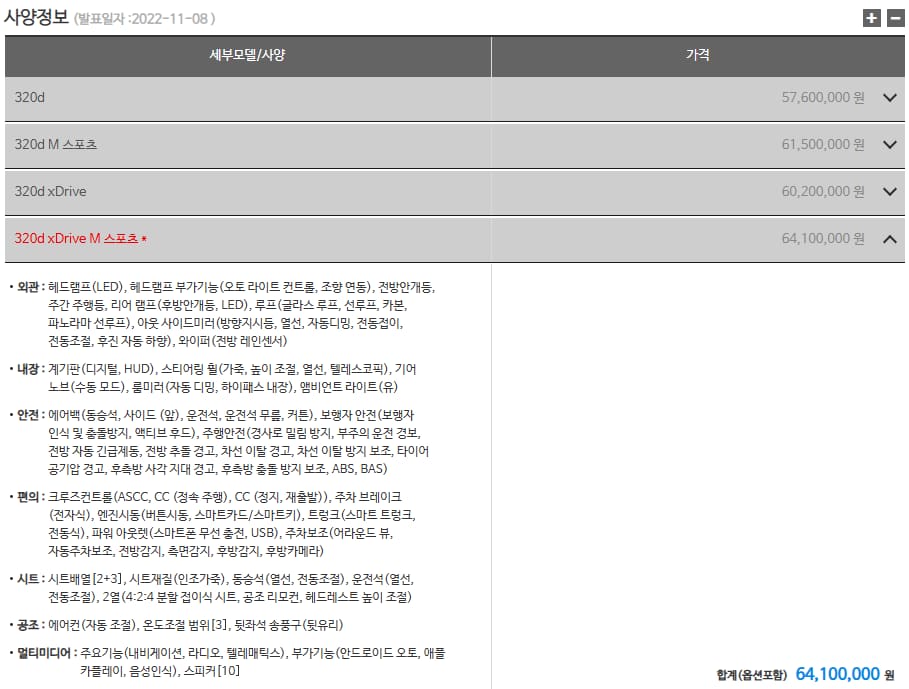Expand the 320d M 스포츠 chevron
Image resolution: width=909 pixels, height=689 pixels.
889,144
